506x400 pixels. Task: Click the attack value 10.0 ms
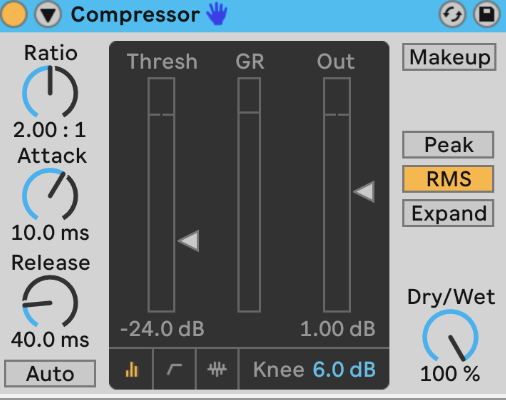point(50,233)
